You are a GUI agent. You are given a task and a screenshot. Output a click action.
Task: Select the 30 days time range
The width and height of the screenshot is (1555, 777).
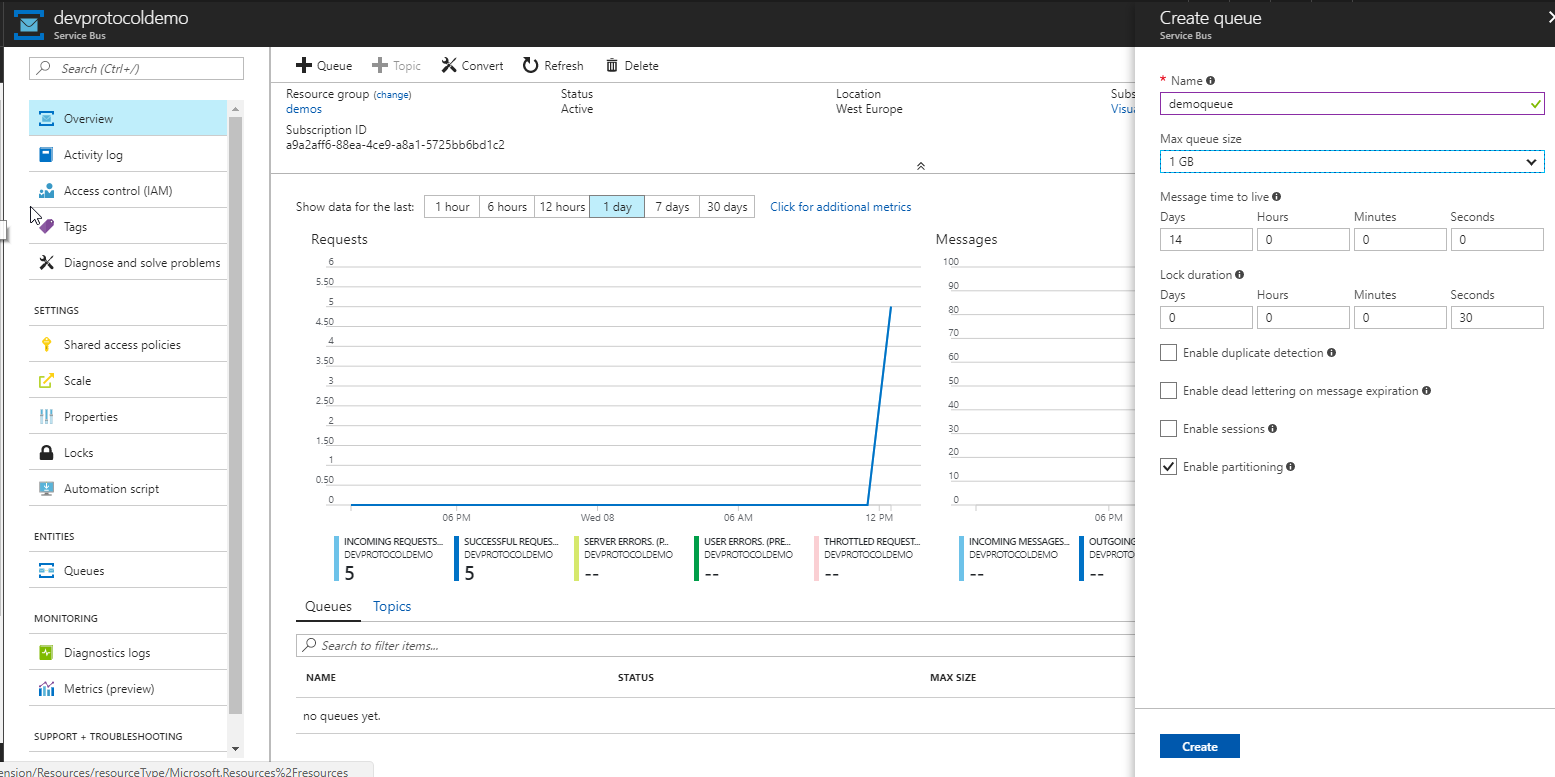(x=727, y=207)
